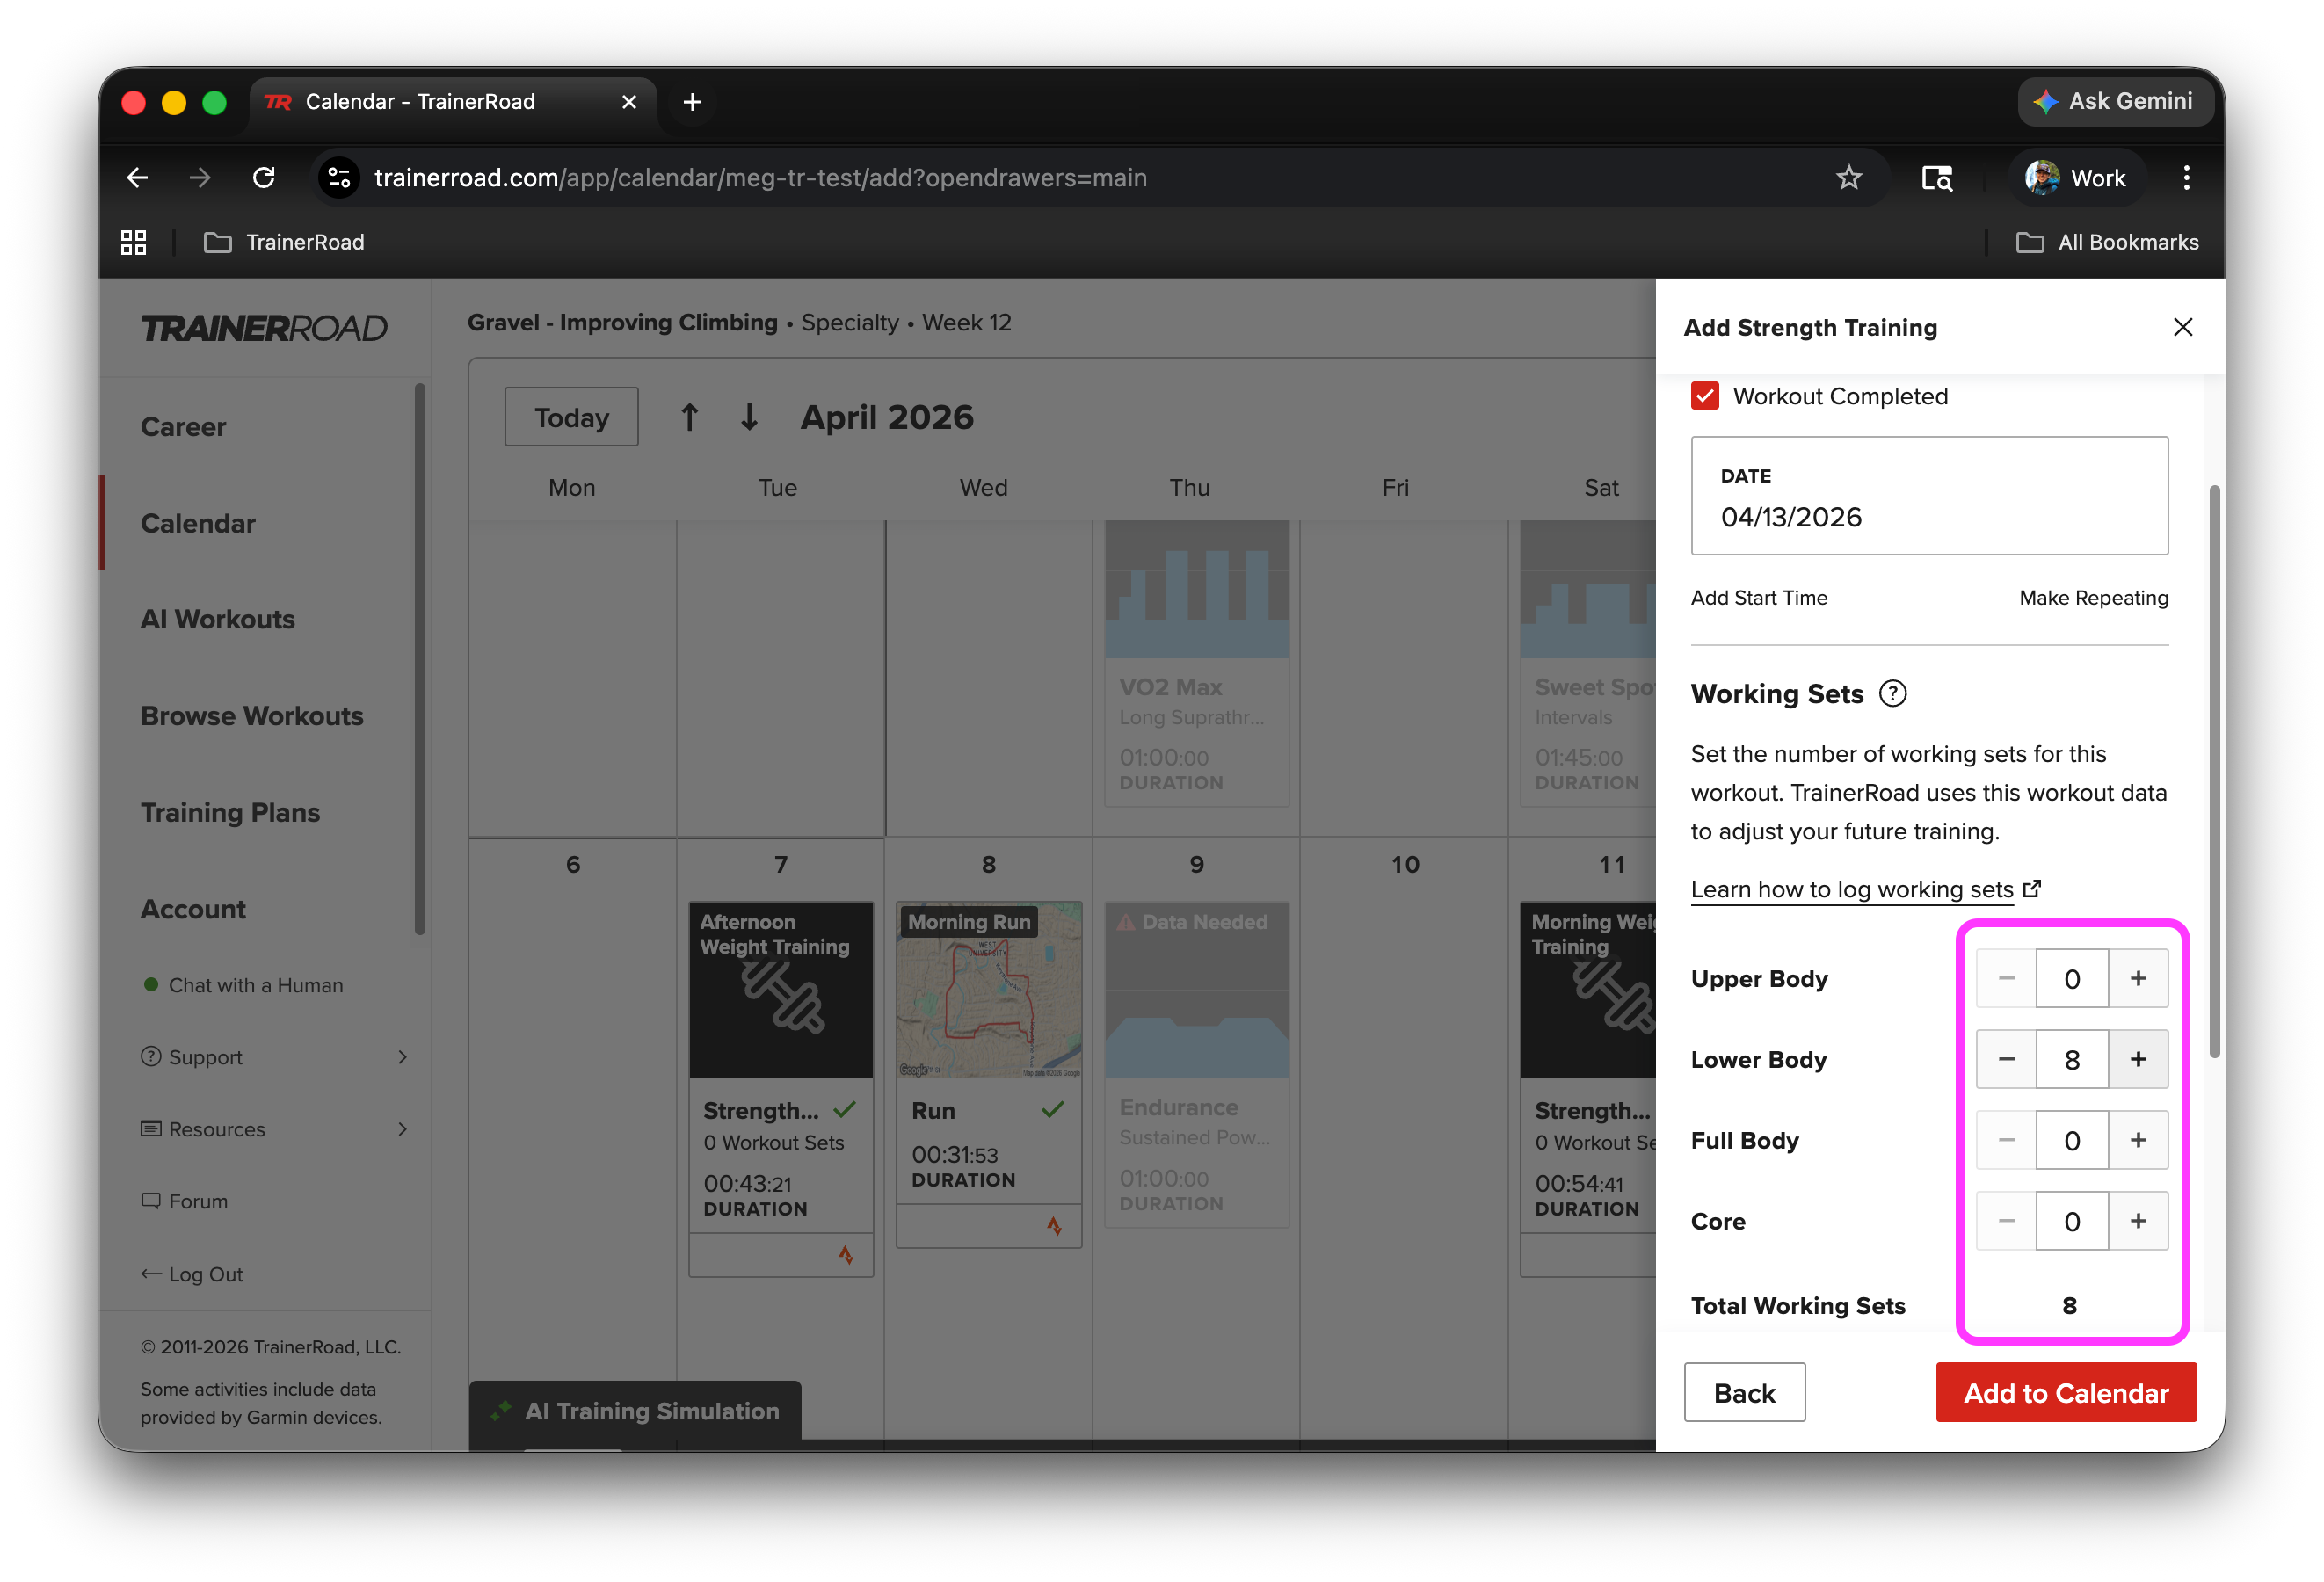Click the TrainerRoad logo
2324x1582 pixels.
264,328
